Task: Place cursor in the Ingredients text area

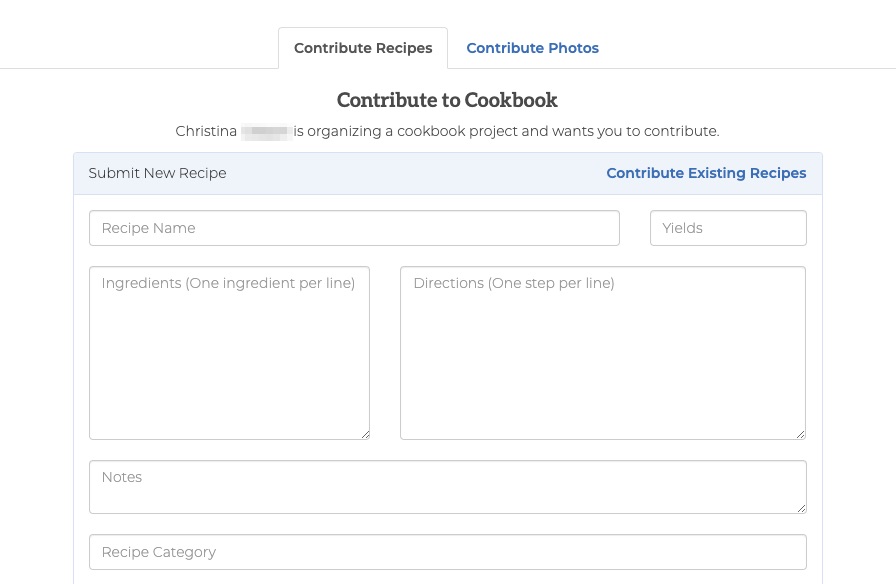Action: click(x=229, y=353)
